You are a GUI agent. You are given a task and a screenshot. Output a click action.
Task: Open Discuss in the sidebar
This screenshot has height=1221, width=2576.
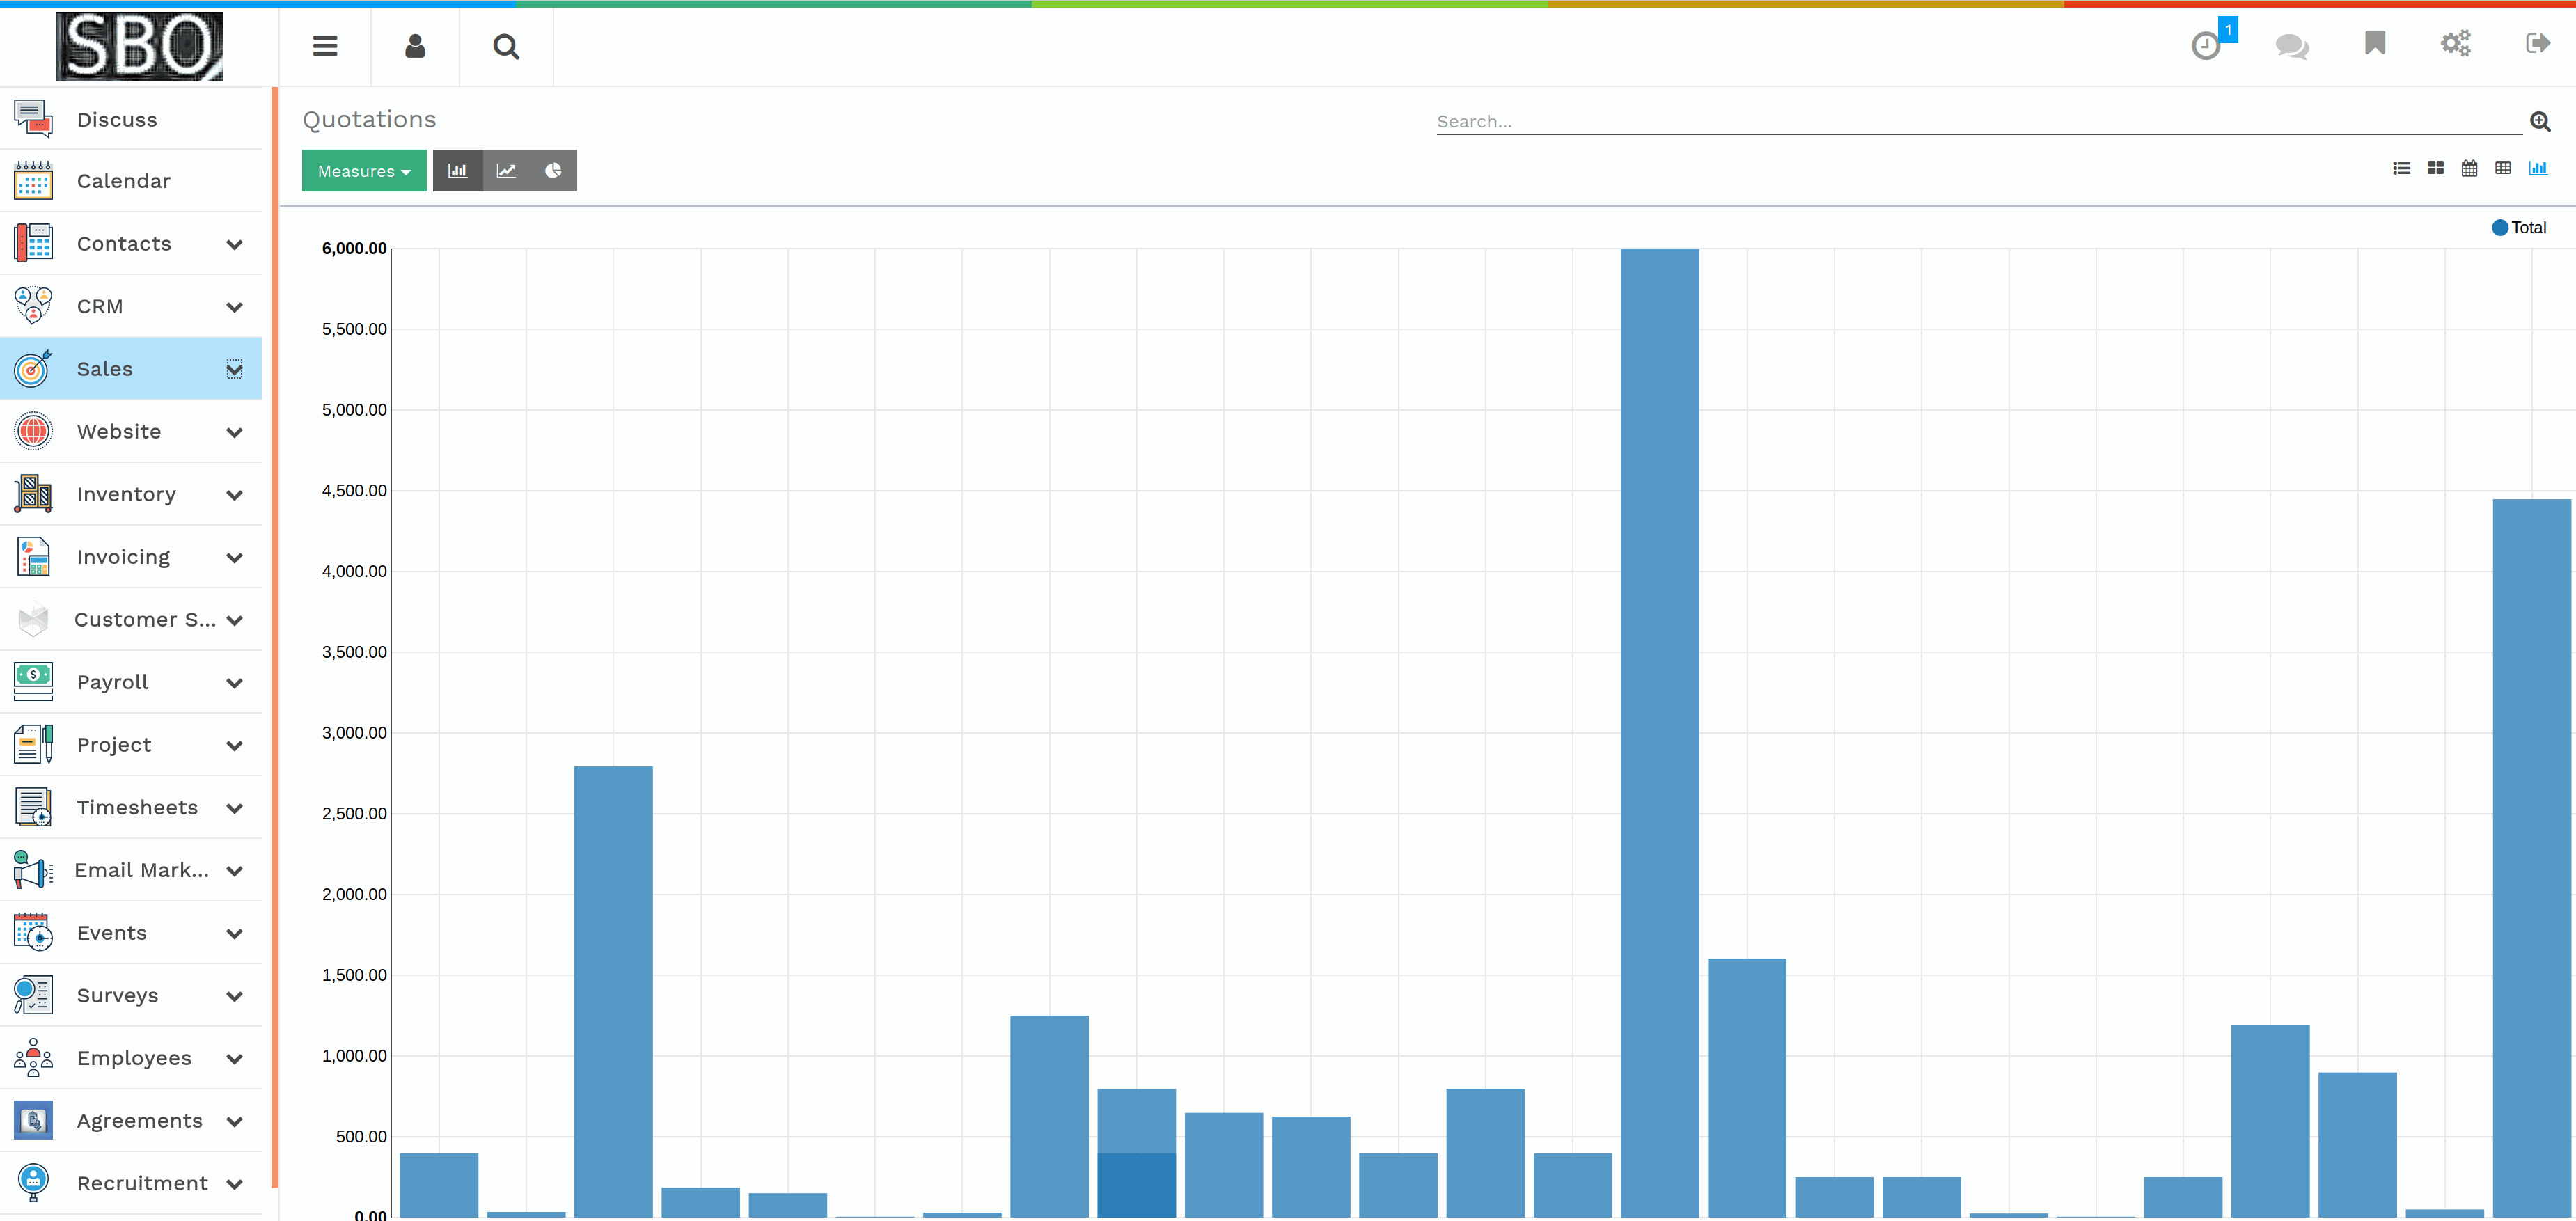coord(116,120)
